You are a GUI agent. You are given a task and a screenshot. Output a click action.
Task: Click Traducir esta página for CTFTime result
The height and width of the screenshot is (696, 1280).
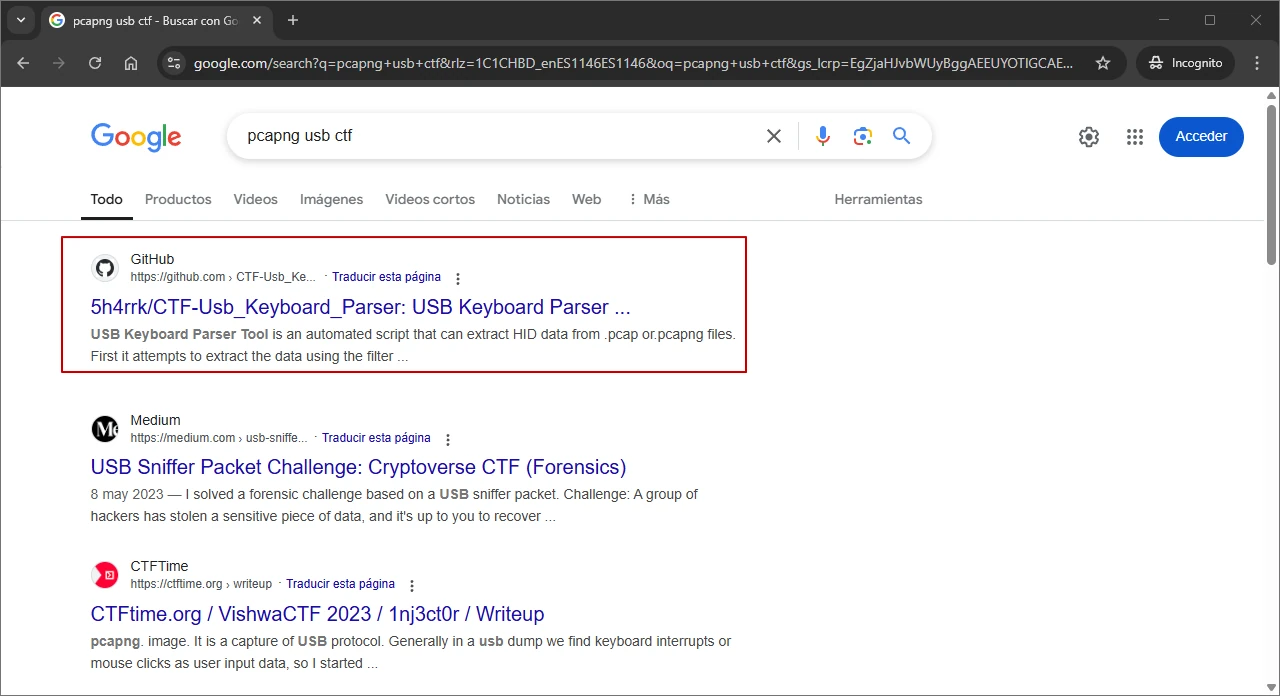[x=340, y=584]
